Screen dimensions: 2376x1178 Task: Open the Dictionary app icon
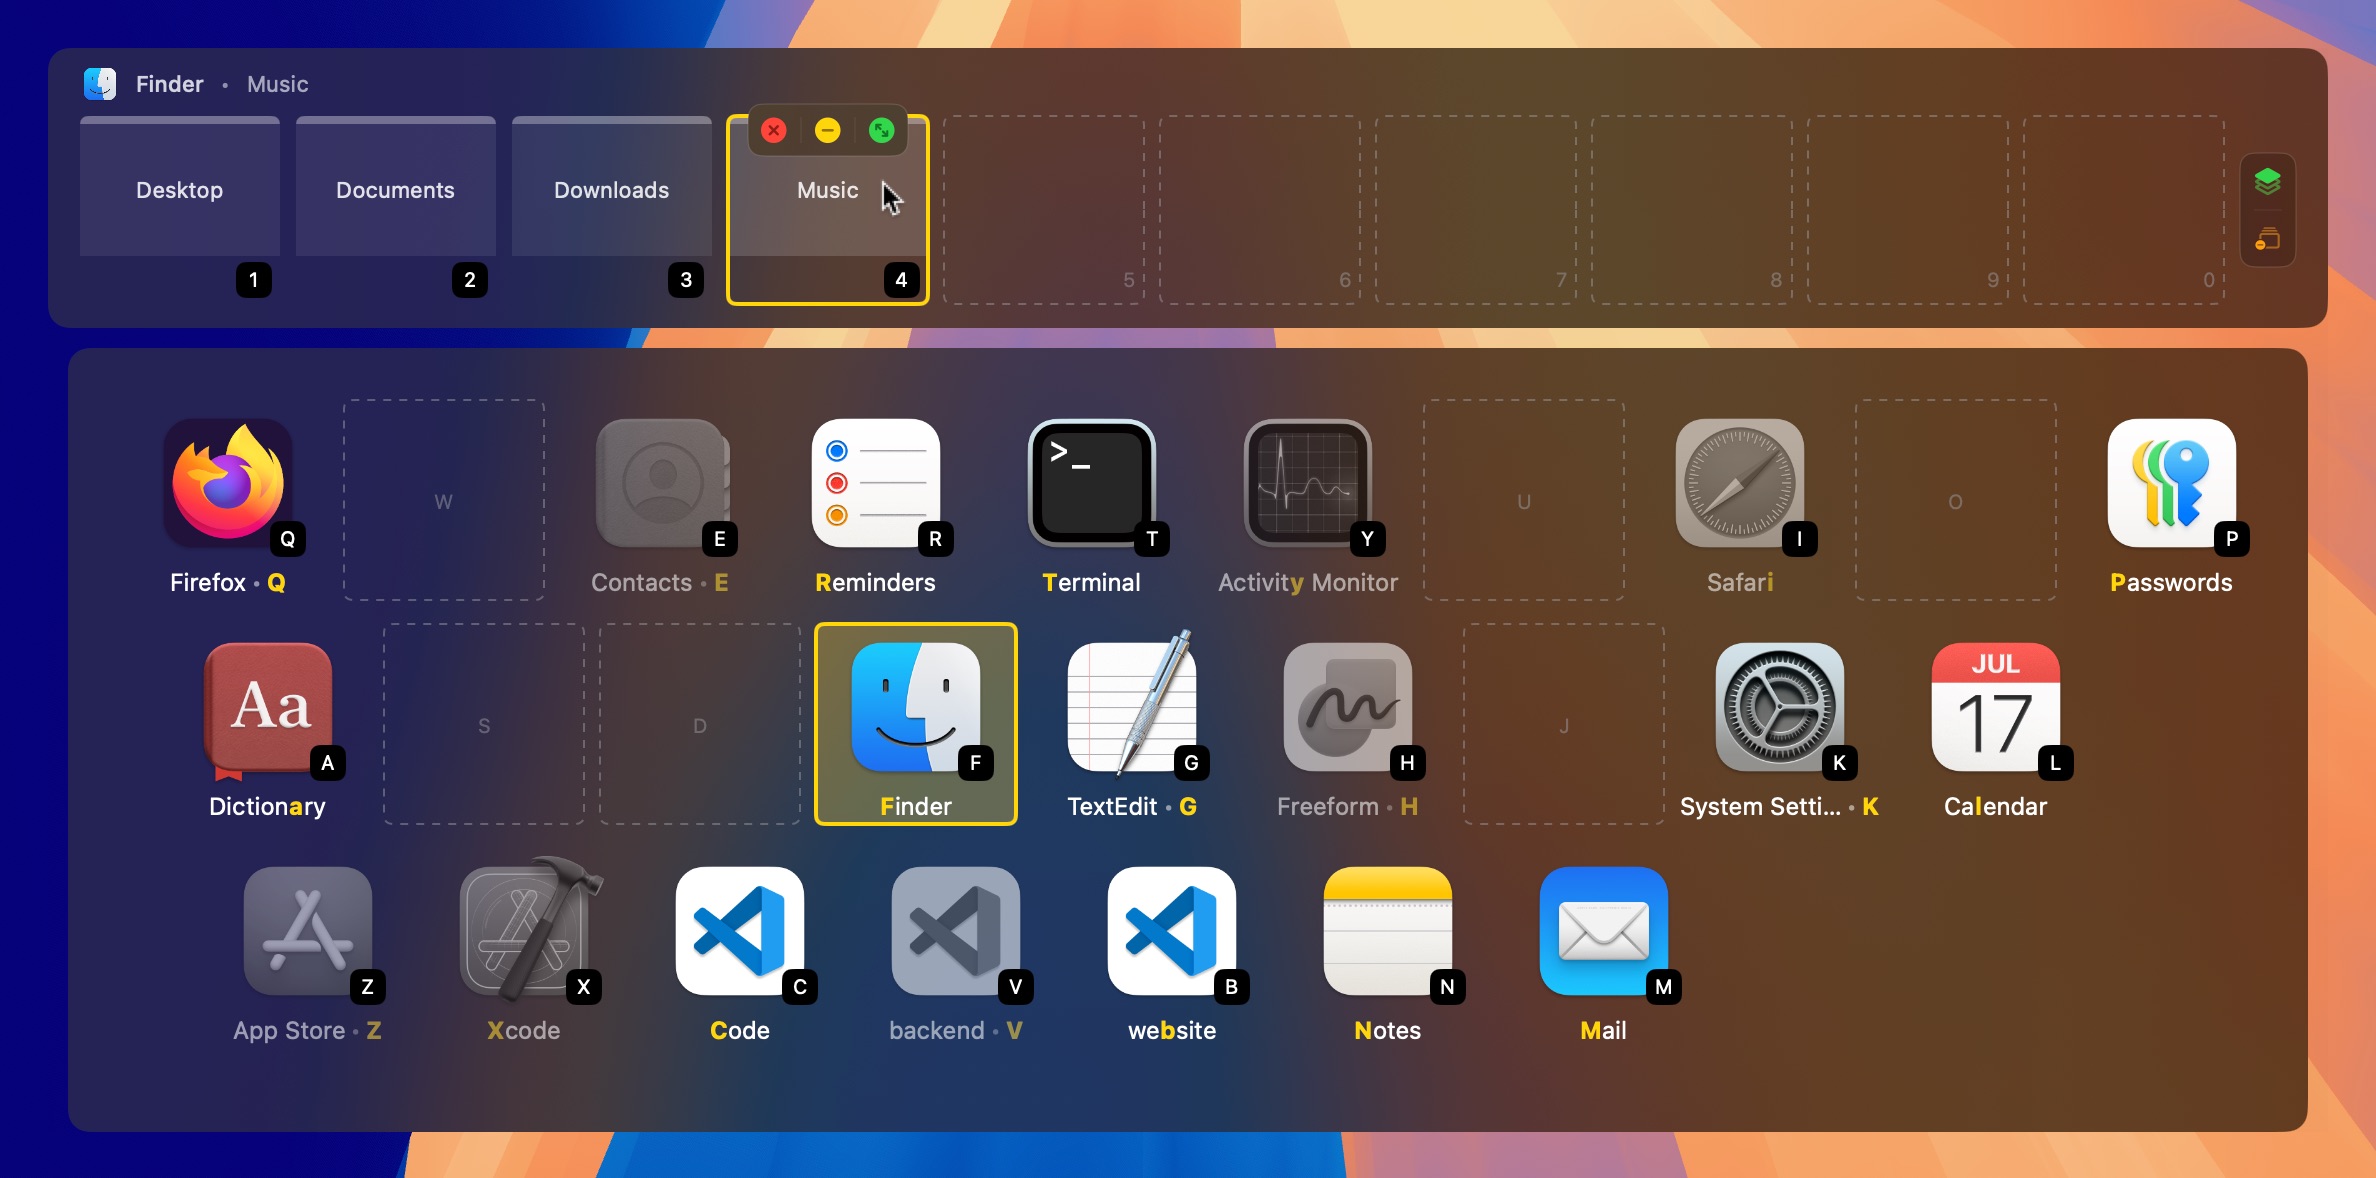tap(268, 708)
